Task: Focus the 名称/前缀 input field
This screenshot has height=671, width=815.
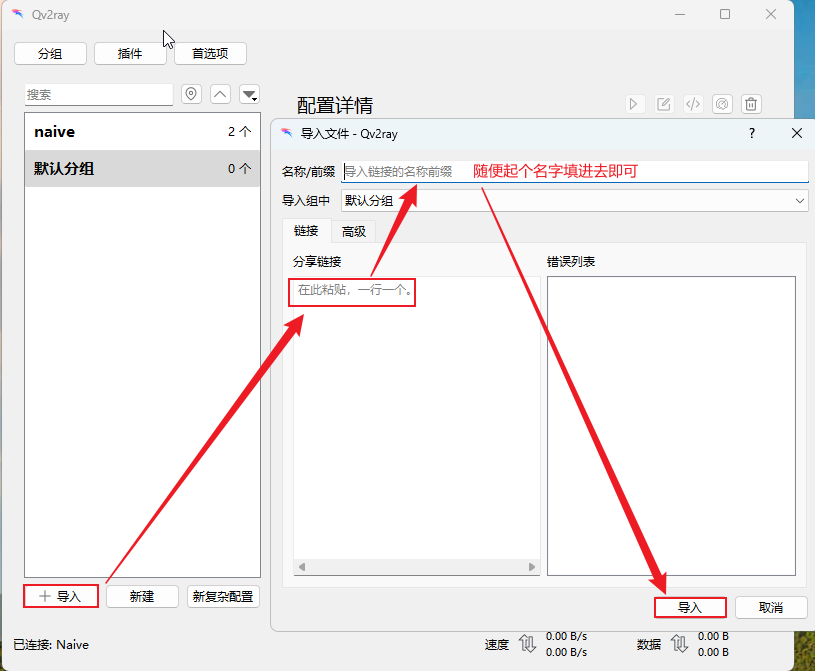Action: click(574, 172)
